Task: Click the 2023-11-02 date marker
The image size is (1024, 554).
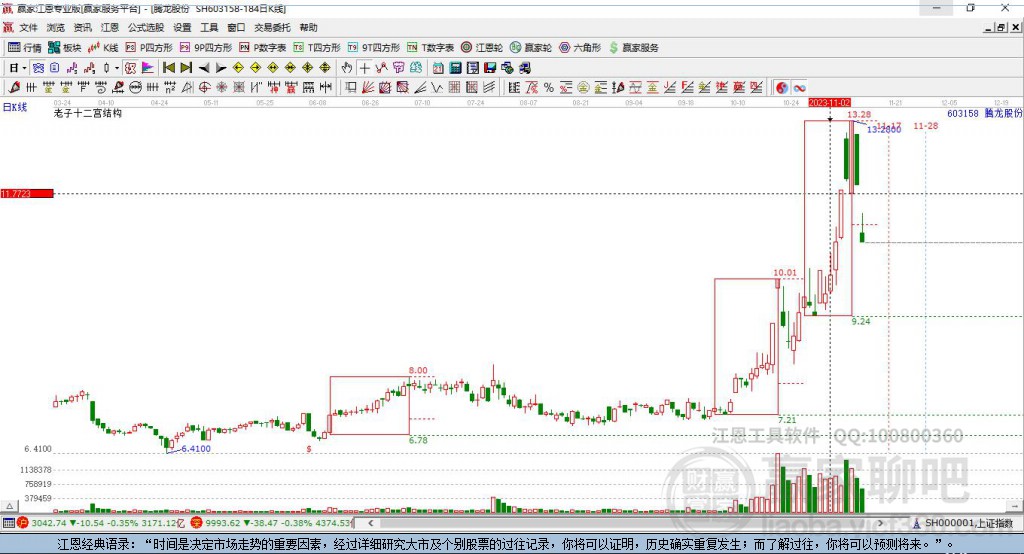Action: 829,103
